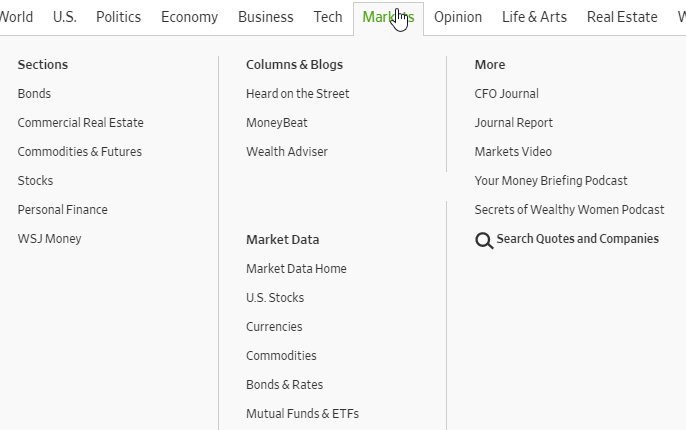
Task: Open U.S. Stocks market data
Action: (275, 298)
